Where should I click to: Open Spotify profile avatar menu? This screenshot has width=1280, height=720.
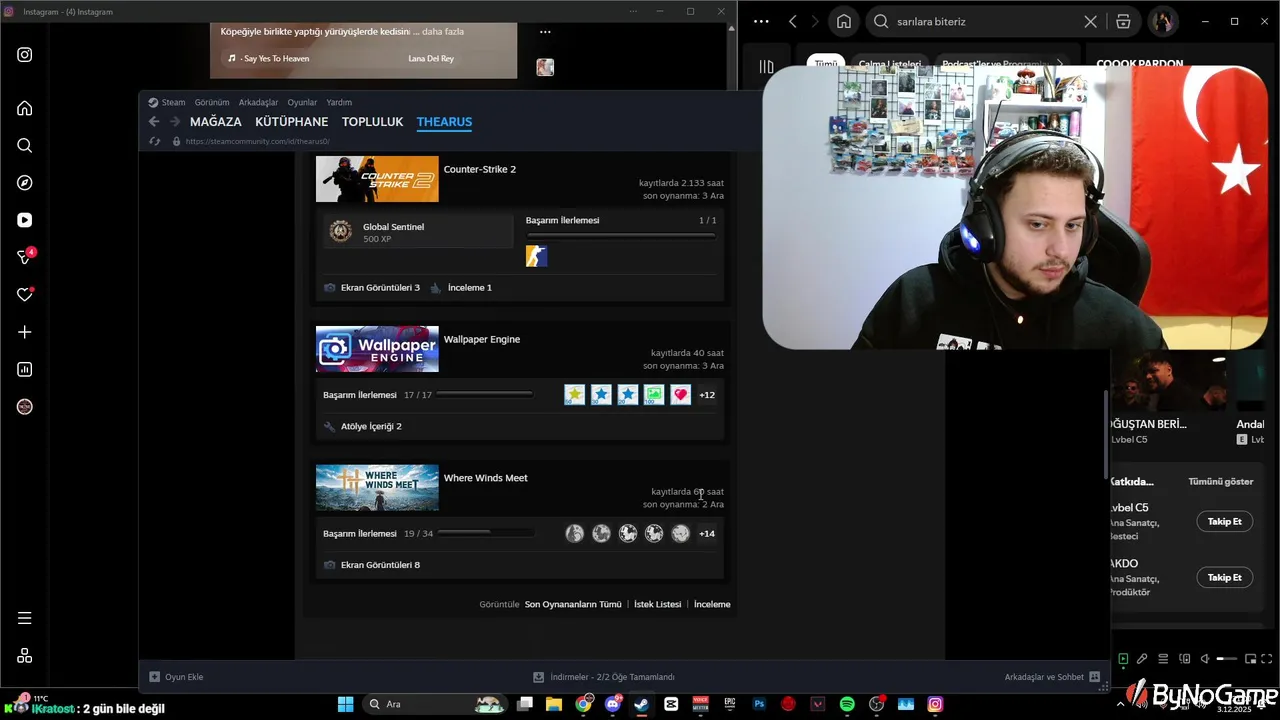pos(1163,21)
